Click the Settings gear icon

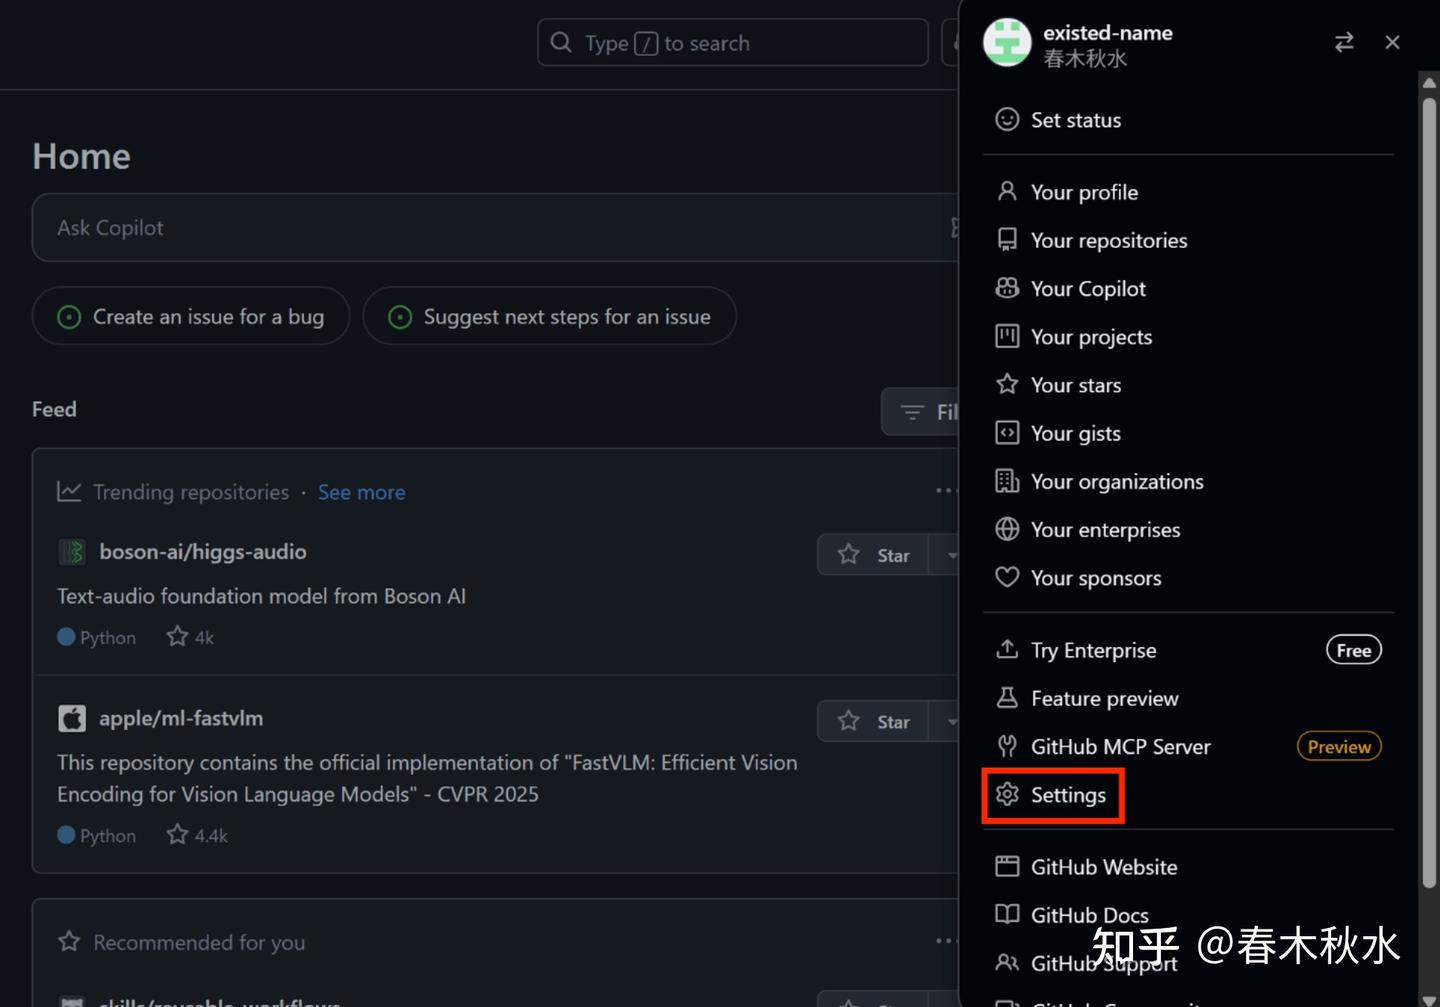point(1007,794)
